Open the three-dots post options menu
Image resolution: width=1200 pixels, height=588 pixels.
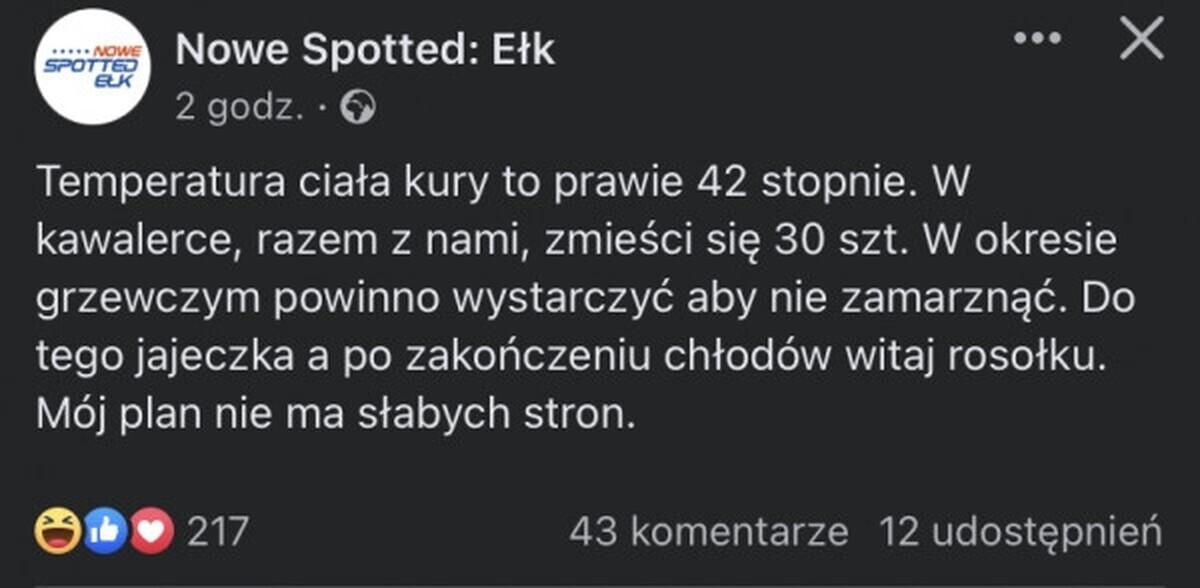(x=1036, y=39)
